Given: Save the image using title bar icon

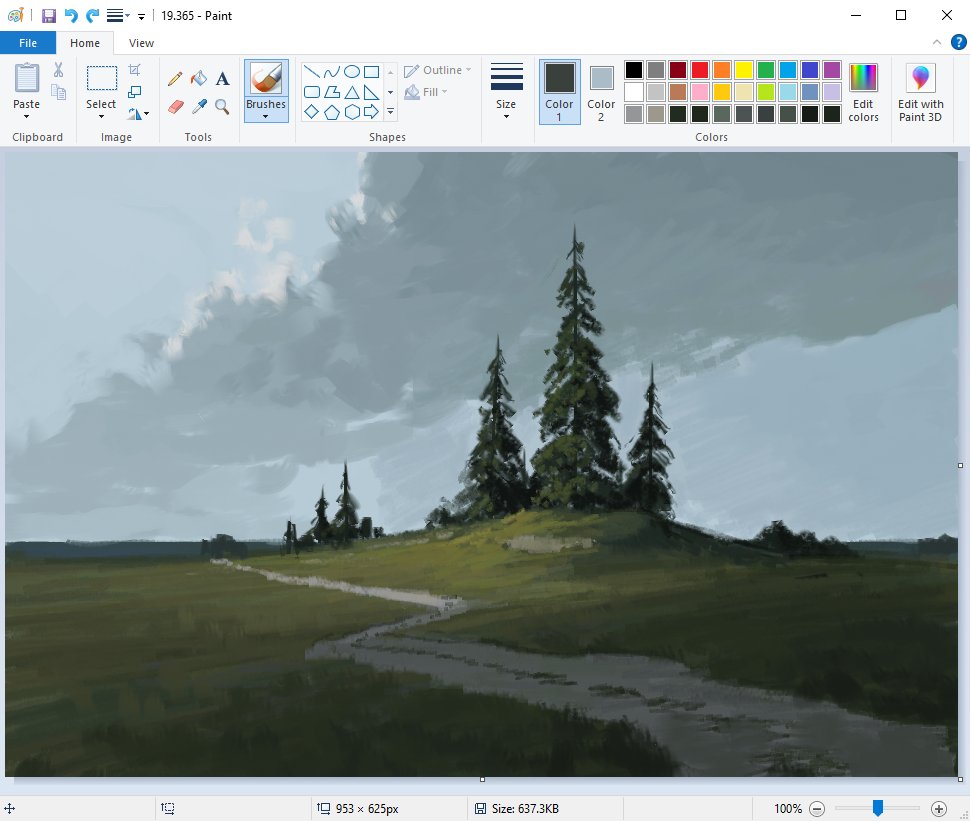Looking at the screenshot, I should [49, 15].
